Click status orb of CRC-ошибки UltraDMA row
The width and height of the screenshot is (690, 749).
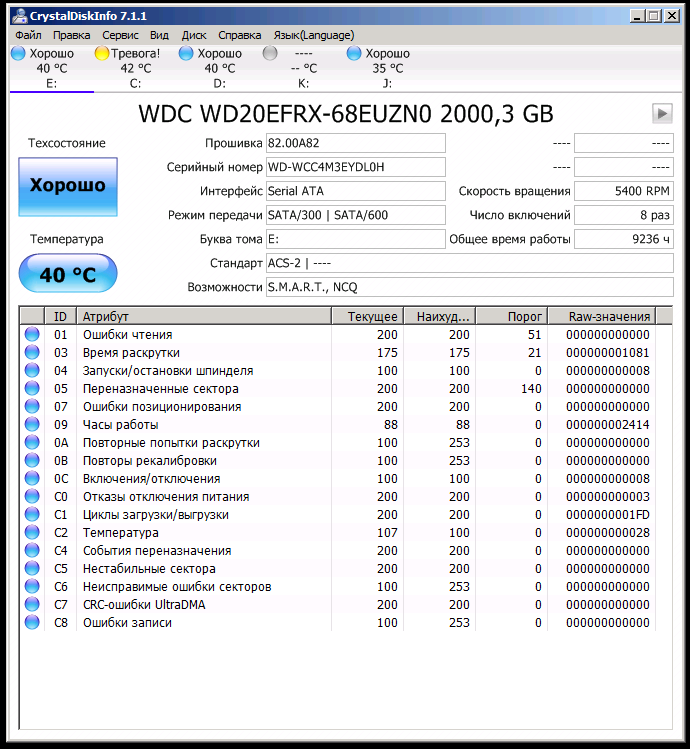32,604
